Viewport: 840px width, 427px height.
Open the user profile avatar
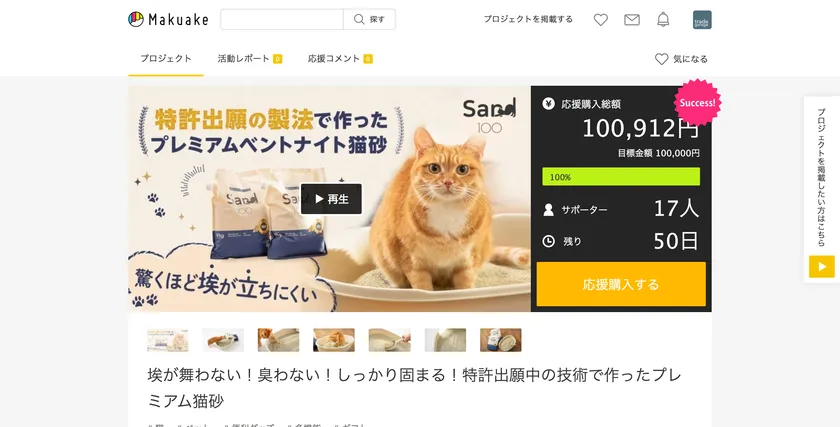pos(702,19)
